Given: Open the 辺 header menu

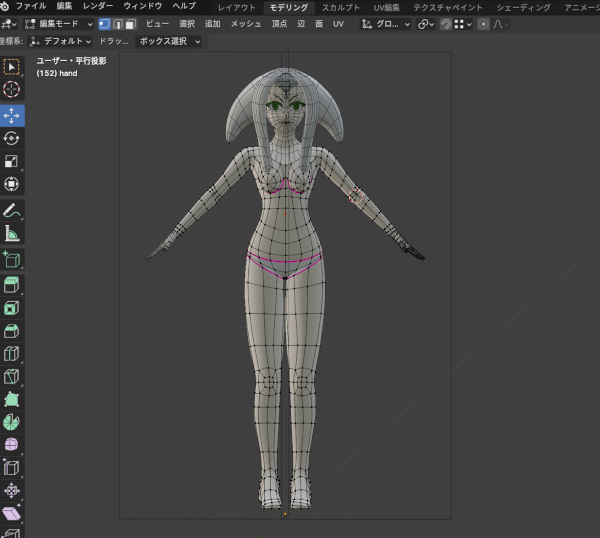Looking at the screenshot, I should click(301, 24).
